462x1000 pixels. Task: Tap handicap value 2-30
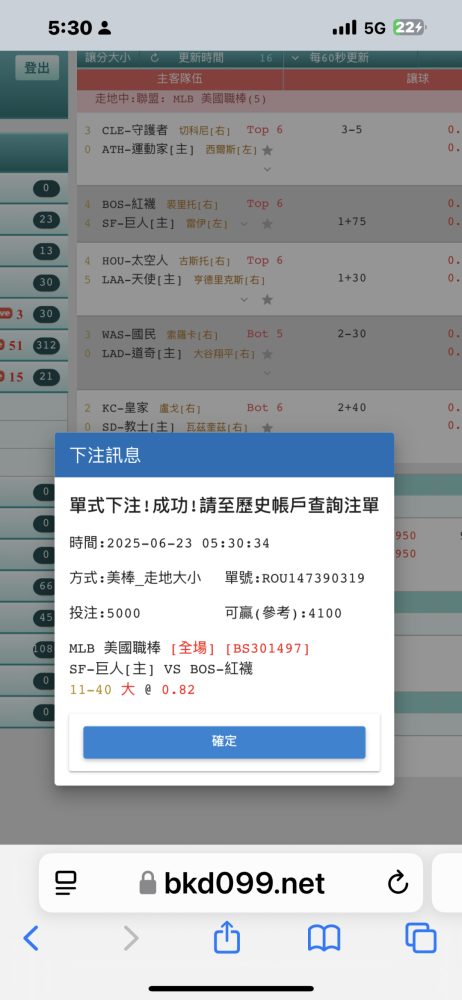pyautogui.click(x=352, y=334)
